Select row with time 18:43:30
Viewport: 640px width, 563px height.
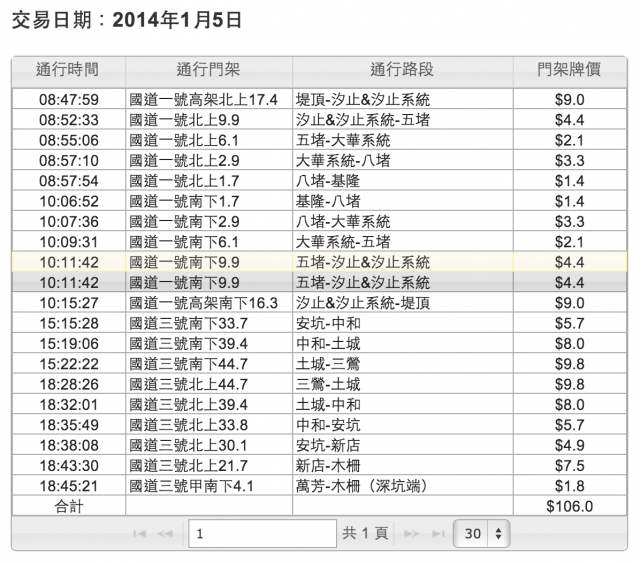320,465
